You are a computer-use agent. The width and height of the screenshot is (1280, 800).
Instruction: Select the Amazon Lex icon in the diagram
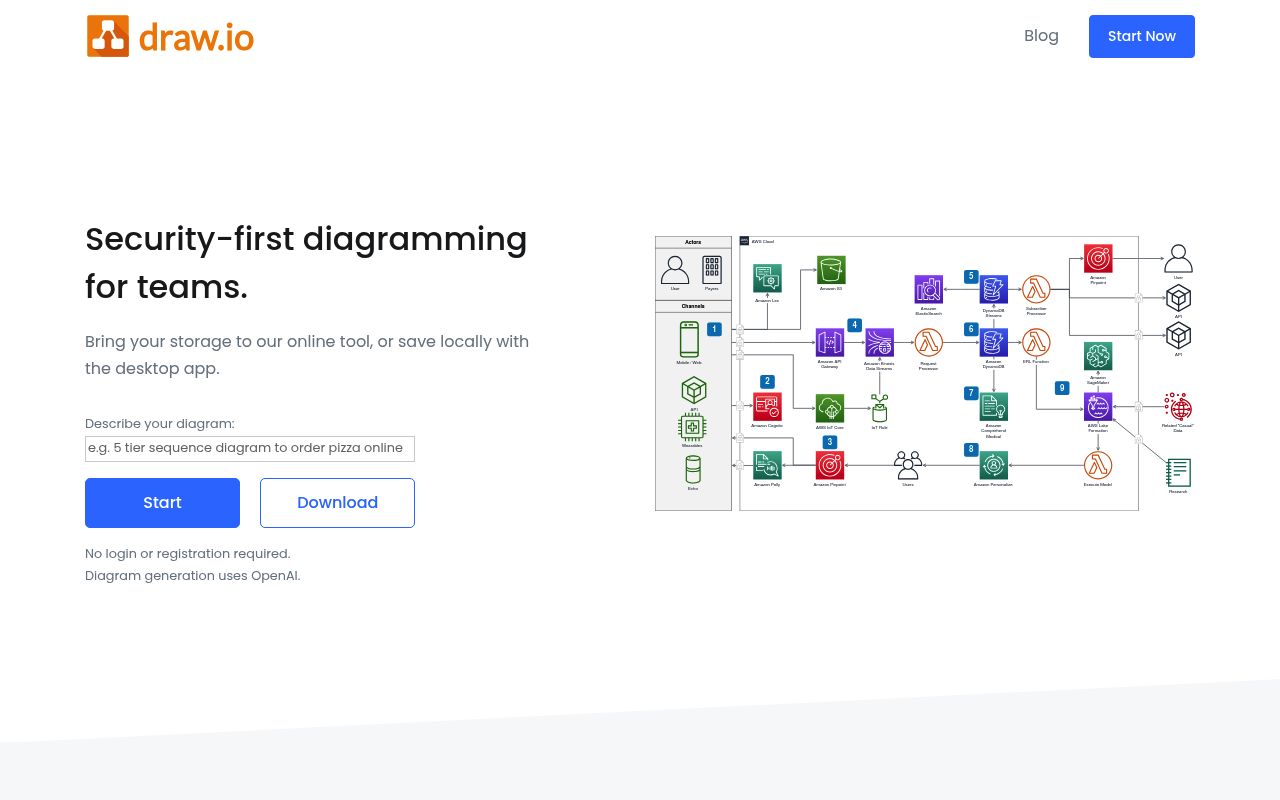767,278
